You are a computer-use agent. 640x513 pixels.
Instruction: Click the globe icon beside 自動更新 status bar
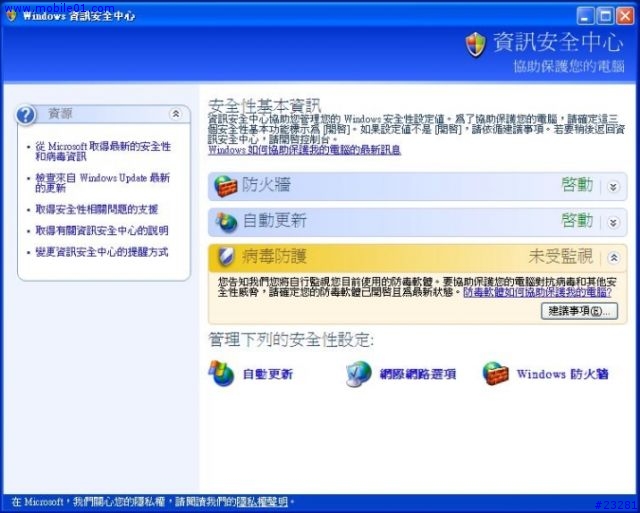[226, 222]
